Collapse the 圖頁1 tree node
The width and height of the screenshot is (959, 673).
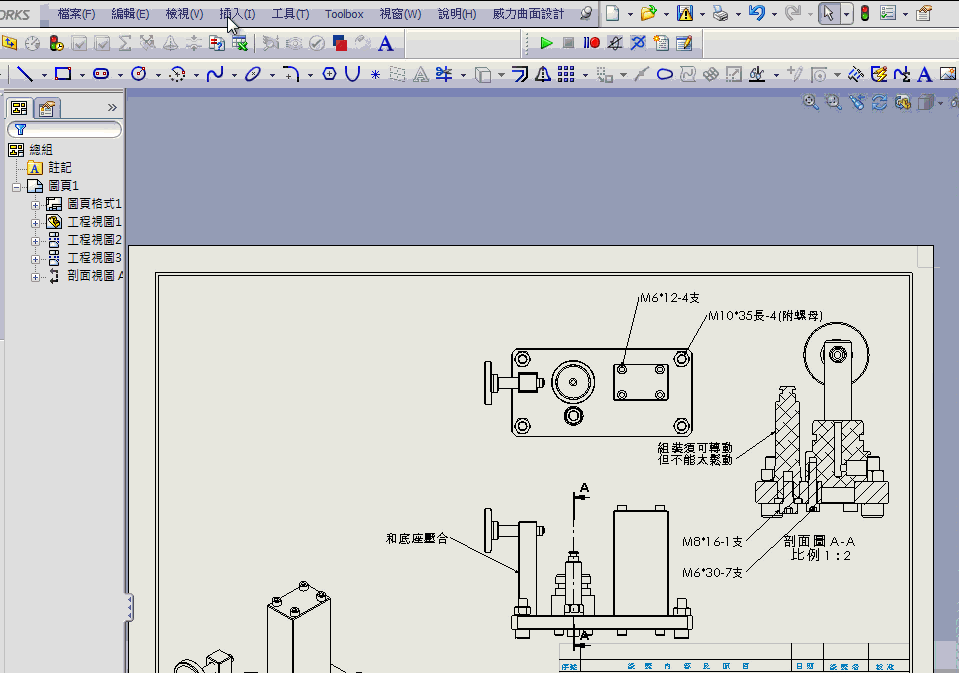tap(16, 185)
